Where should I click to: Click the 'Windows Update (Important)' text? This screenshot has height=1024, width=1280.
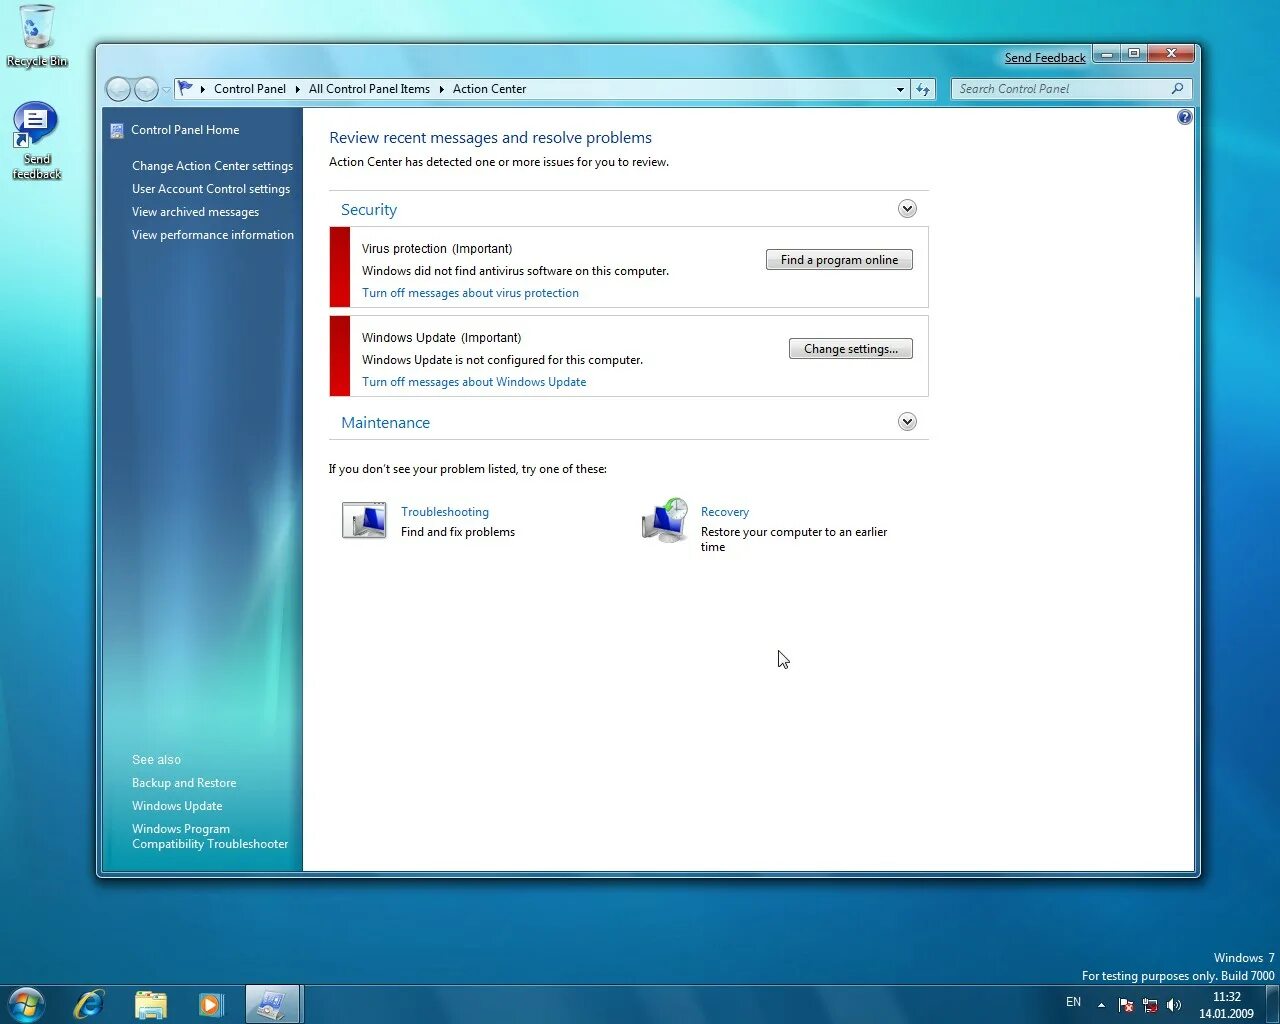tap(441, 338)
